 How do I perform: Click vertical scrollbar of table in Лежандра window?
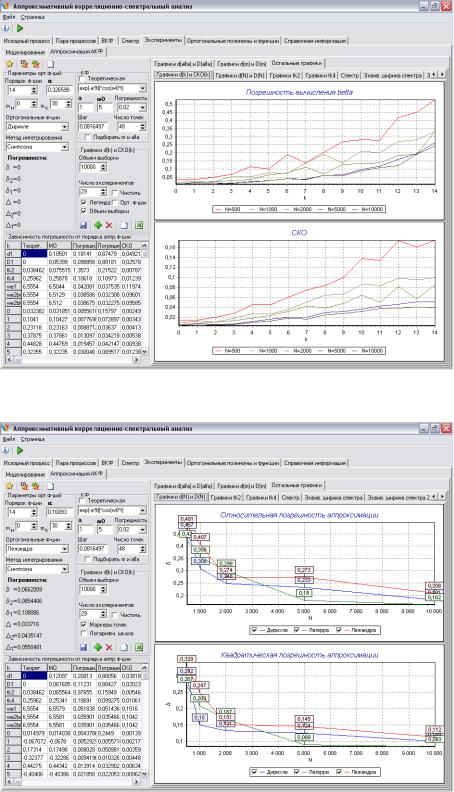145,721
